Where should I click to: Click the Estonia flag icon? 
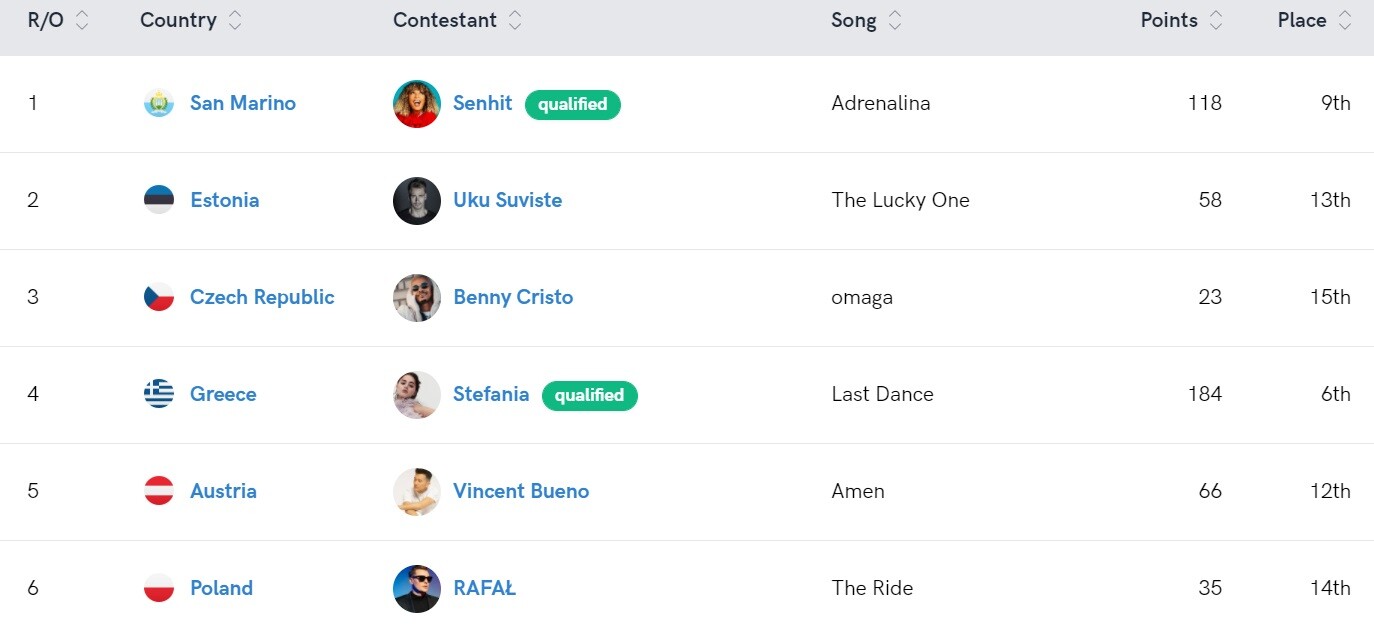(159, 200)
